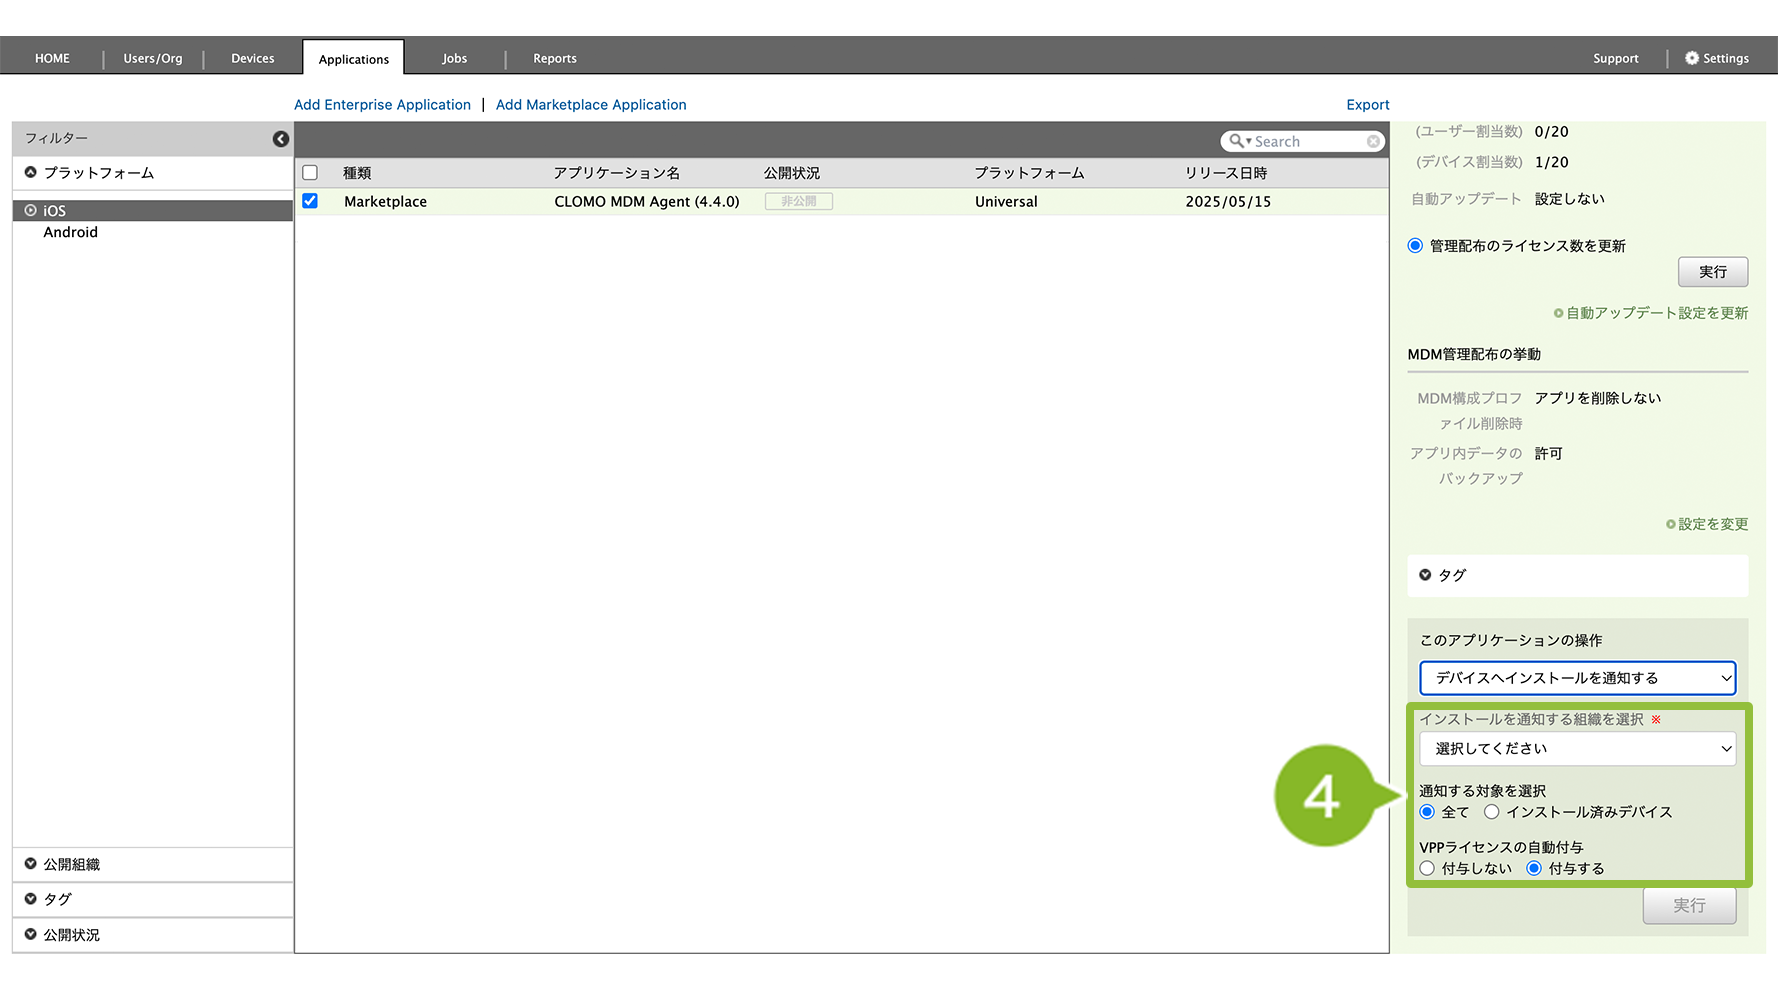
Task: Select the インストール済みデバイス radio button
Action: click(x=1491, y=812)
